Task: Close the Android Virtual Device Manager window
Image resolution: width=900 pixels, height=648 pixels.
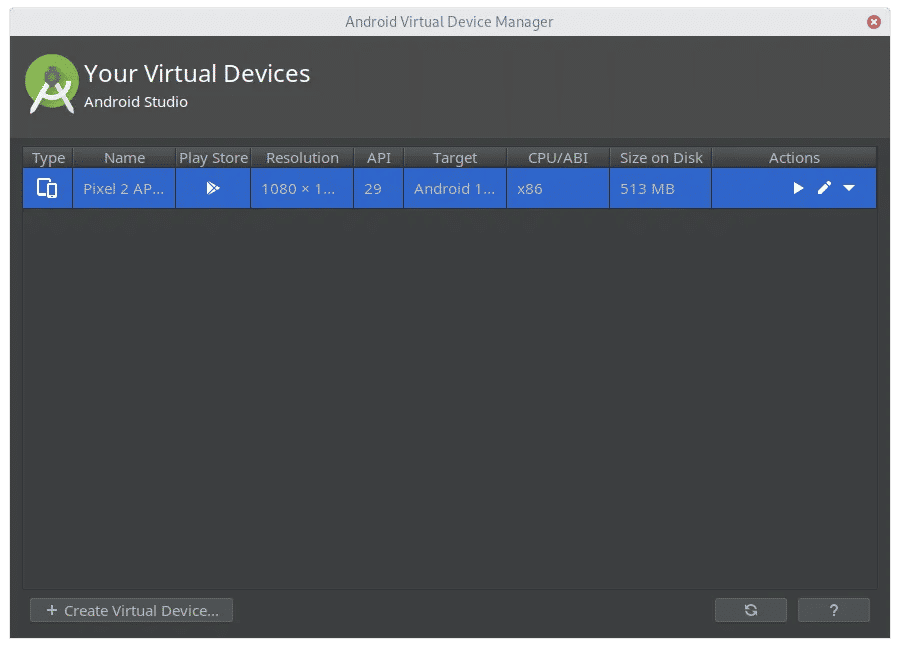Action: (874, 22)
